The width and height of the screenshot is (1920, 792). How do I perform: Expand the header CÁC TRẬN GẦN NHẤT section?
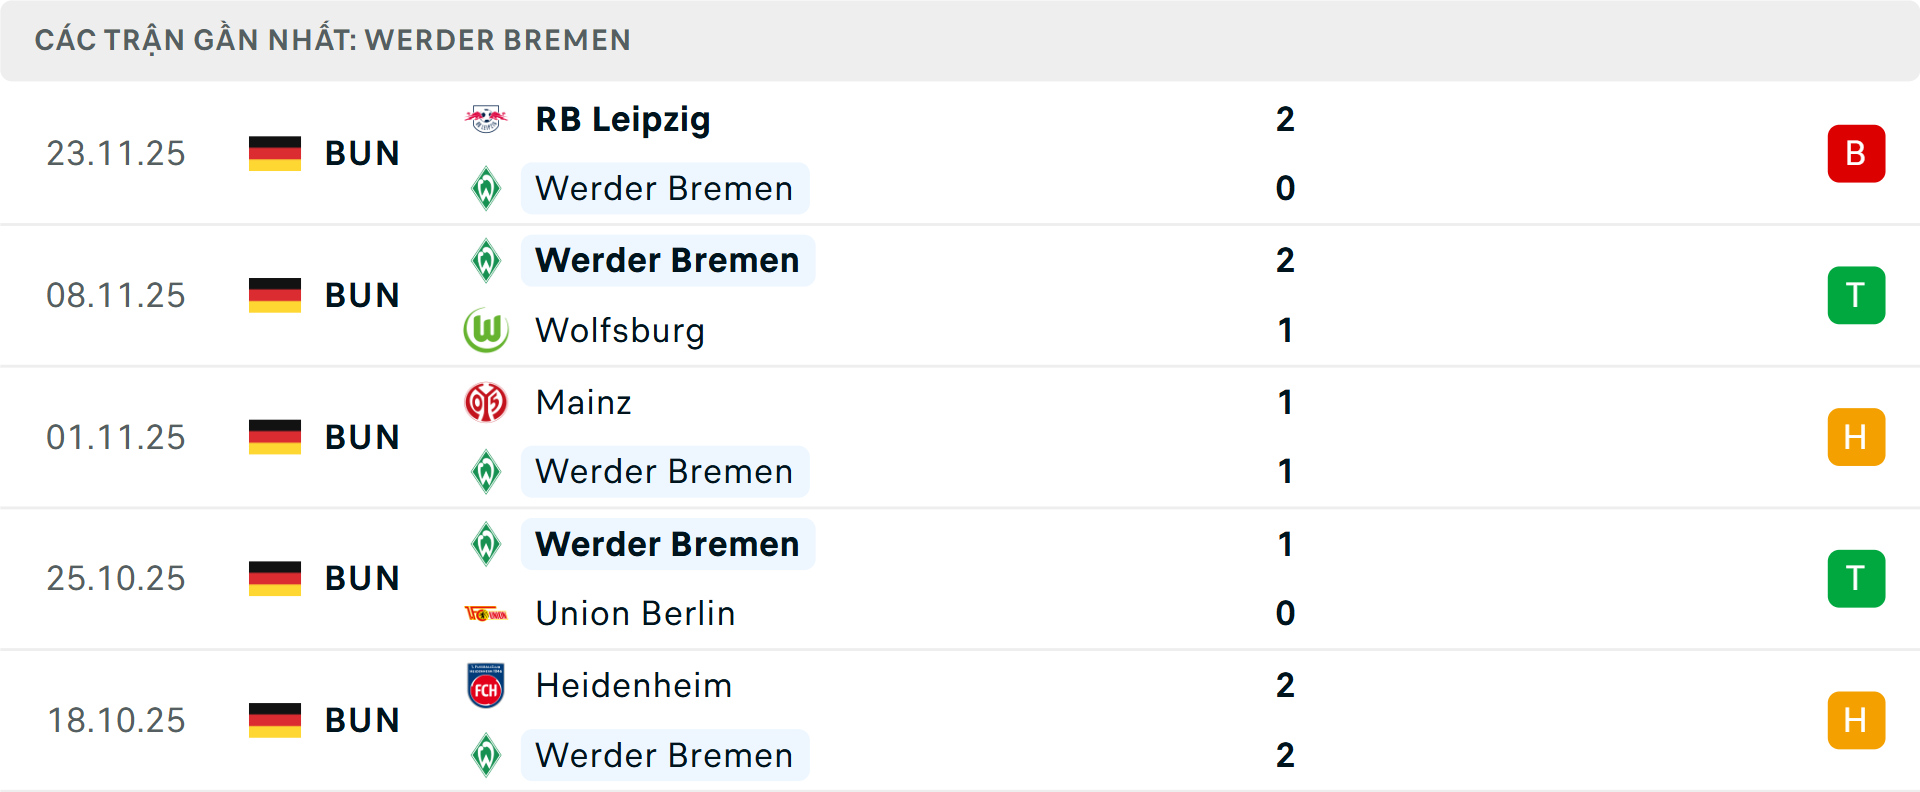coord(334,40)
